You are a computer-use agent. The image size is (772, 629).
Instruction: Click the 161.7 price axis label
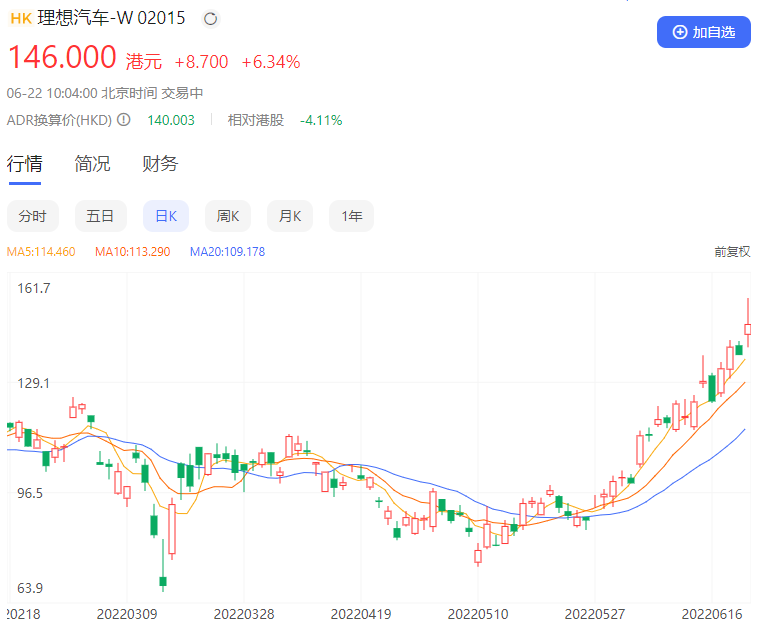tap(34, 288)
